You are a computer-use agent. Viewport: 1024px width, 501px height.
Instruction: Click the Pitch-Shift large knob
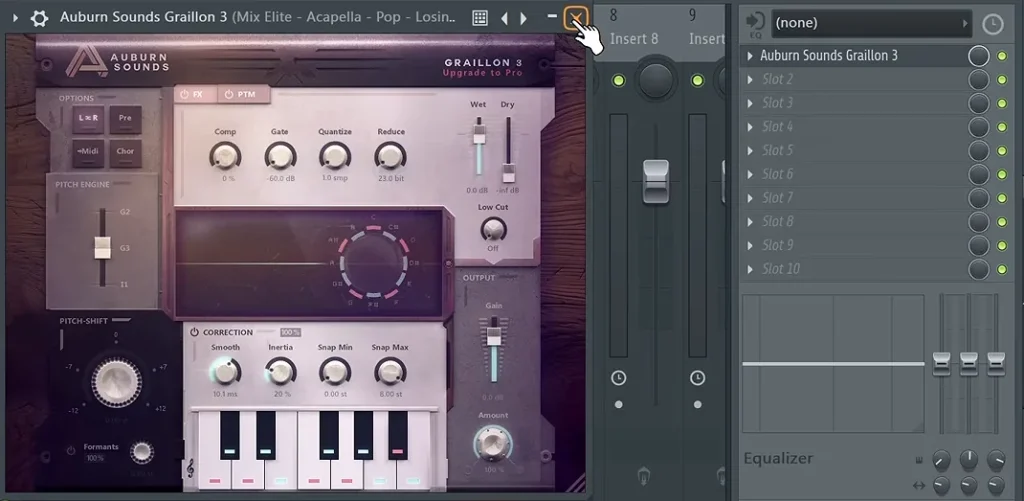click(x=116, y=383)
